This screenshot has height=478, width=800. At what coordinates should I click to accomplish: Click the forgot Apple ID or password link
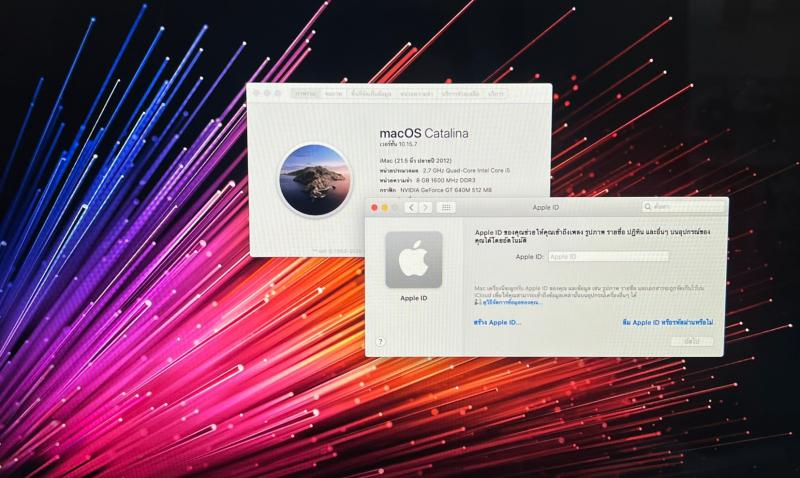coord(667,322)
